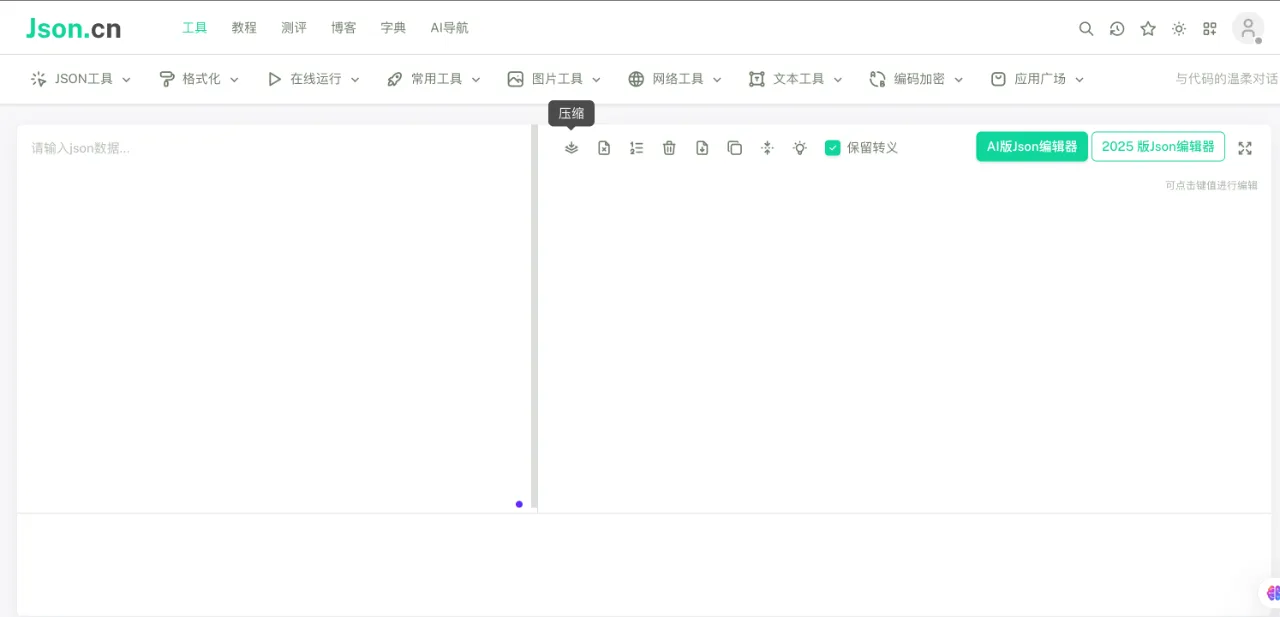Open the 测评 navigation tab
Image resolution: width=1280 pixels, height=617 pixels.
click(x=294, y=28)
